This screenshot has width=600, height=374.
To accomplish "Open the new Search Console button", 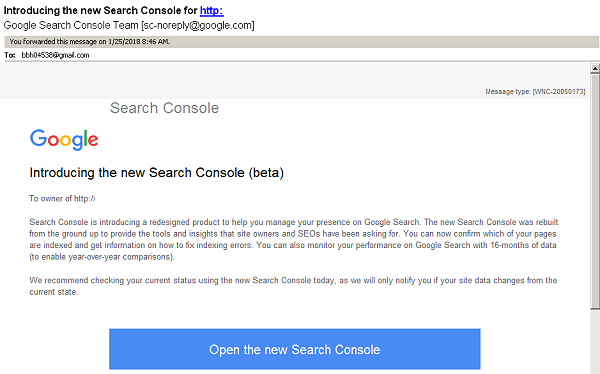I will pos(295,349).
